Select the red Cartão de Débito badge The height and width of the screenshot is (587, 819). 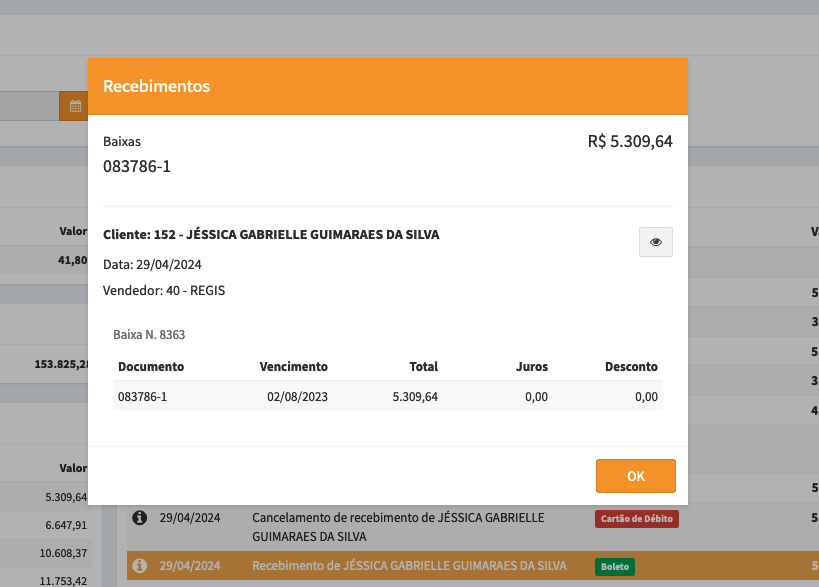[x=636, y=518]
